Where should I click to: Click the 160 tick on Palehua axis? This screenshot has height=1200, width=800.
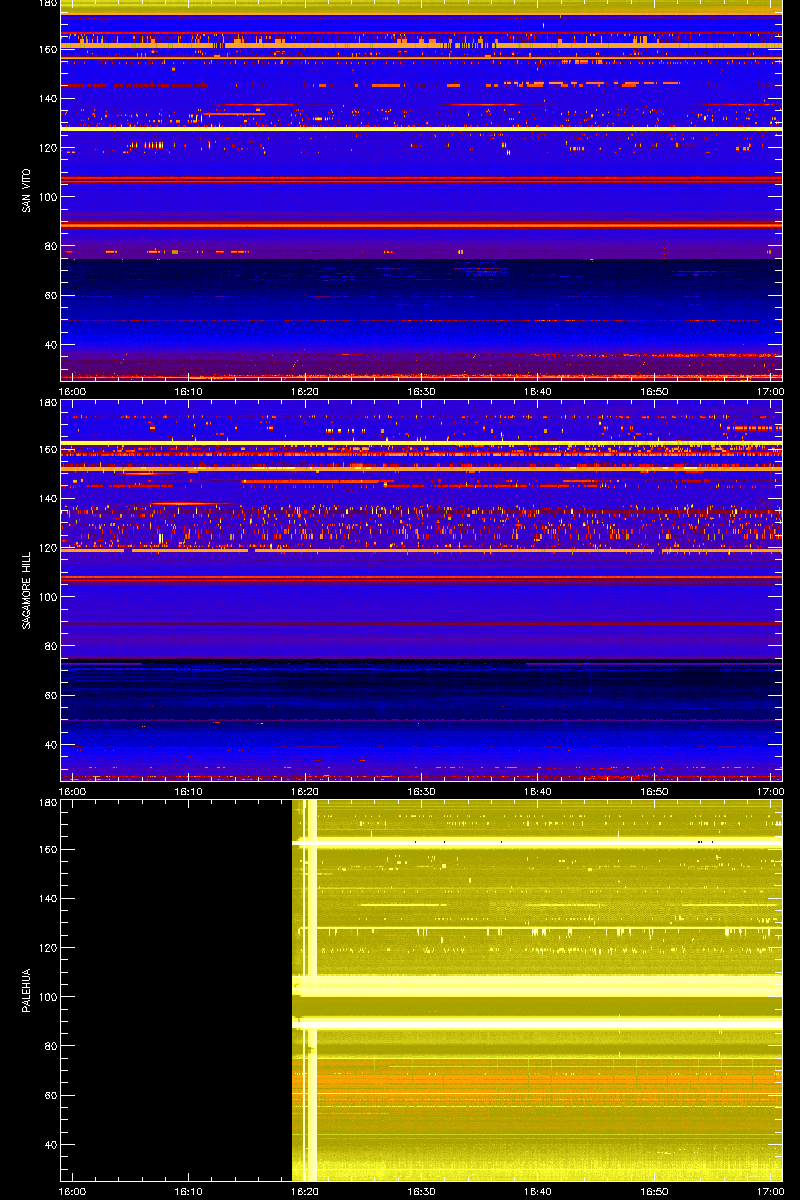coord(47,850)
